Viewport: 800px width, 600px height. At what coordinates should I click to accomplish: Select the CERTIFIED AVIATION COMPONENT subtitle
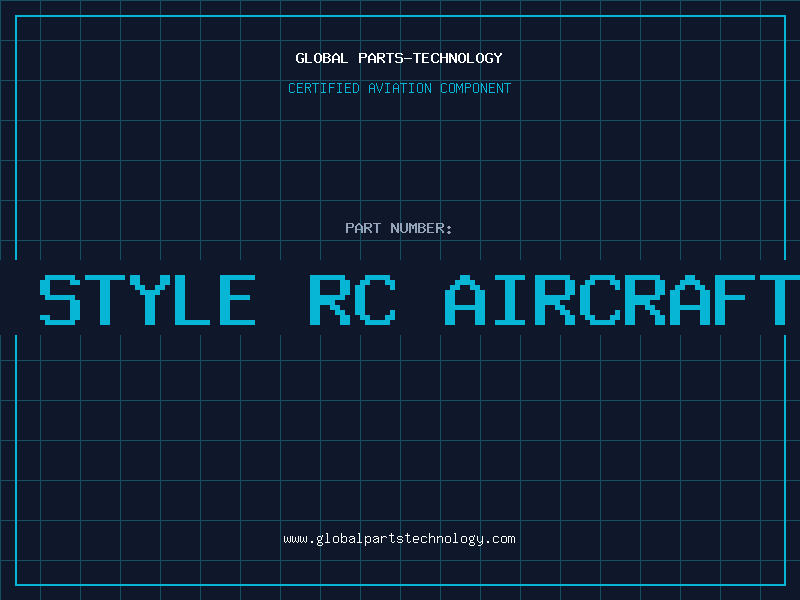tap(399, 88)
